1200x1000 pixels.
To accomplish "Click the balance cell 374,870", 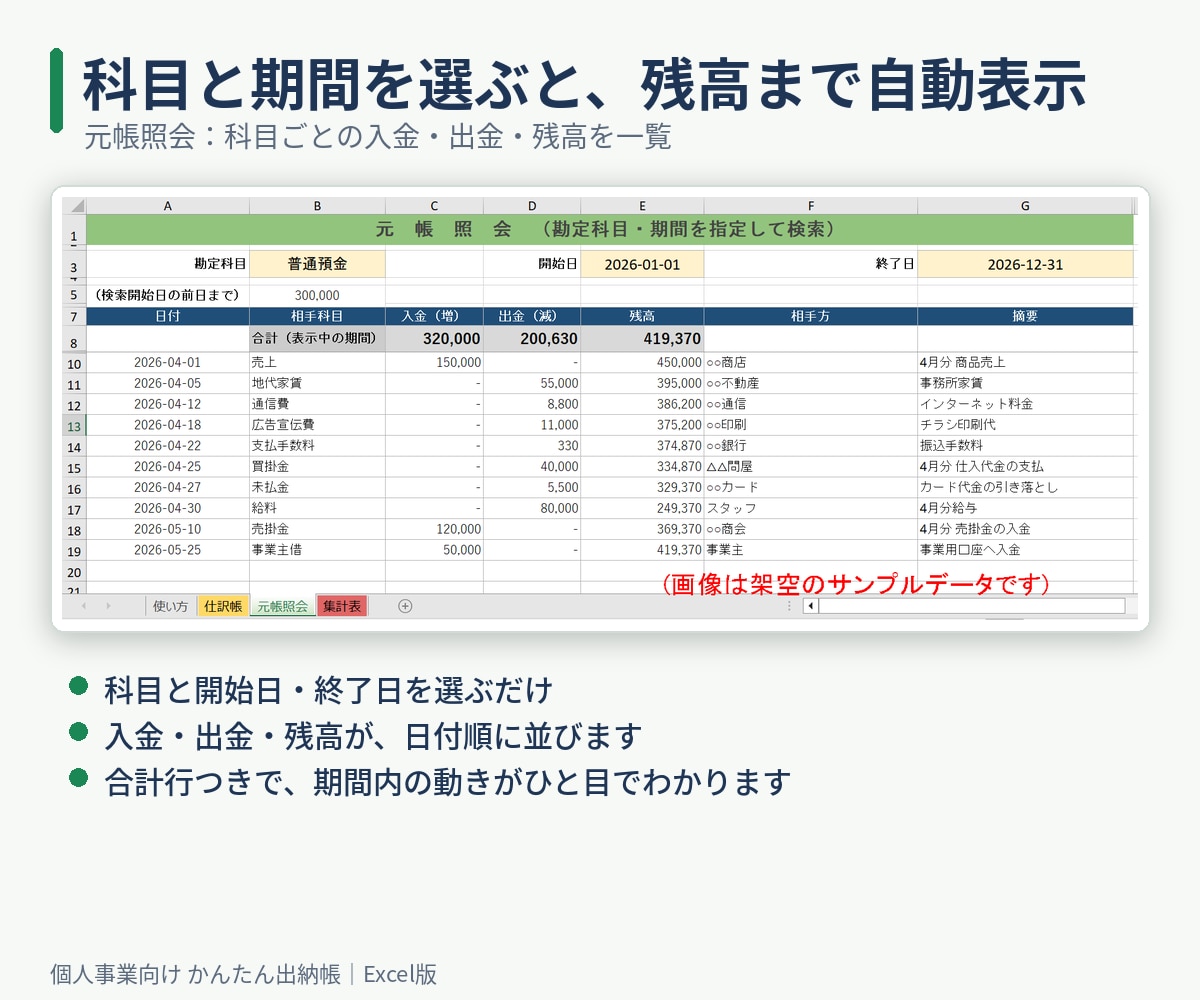I will coord(642,446).
